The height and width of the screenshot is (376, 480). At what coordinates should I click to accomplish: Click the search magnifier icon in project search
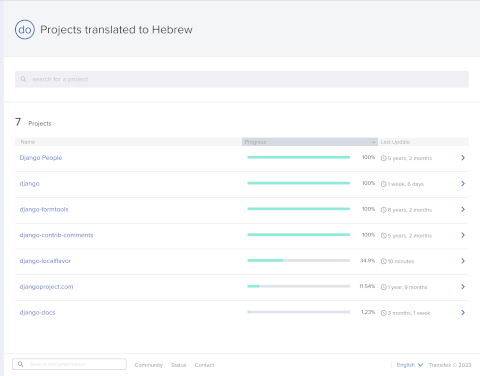click(23, 79)
